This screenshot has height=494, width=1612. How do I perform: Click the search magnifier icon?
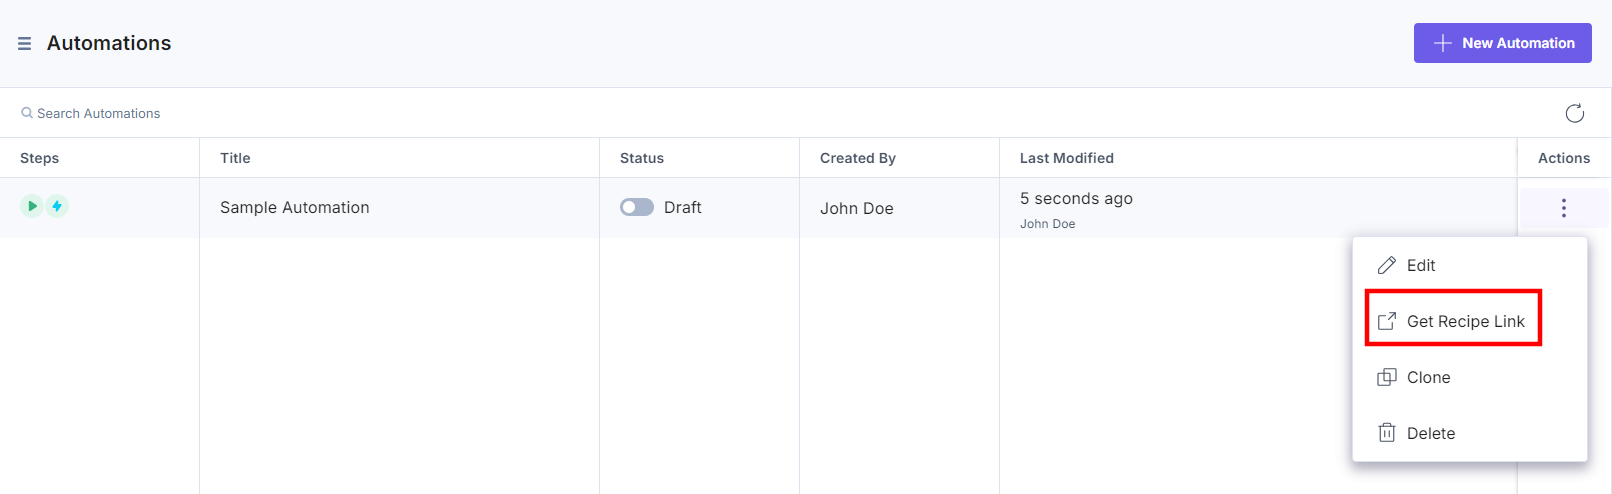pyautogui.click(x=27, y=113)
